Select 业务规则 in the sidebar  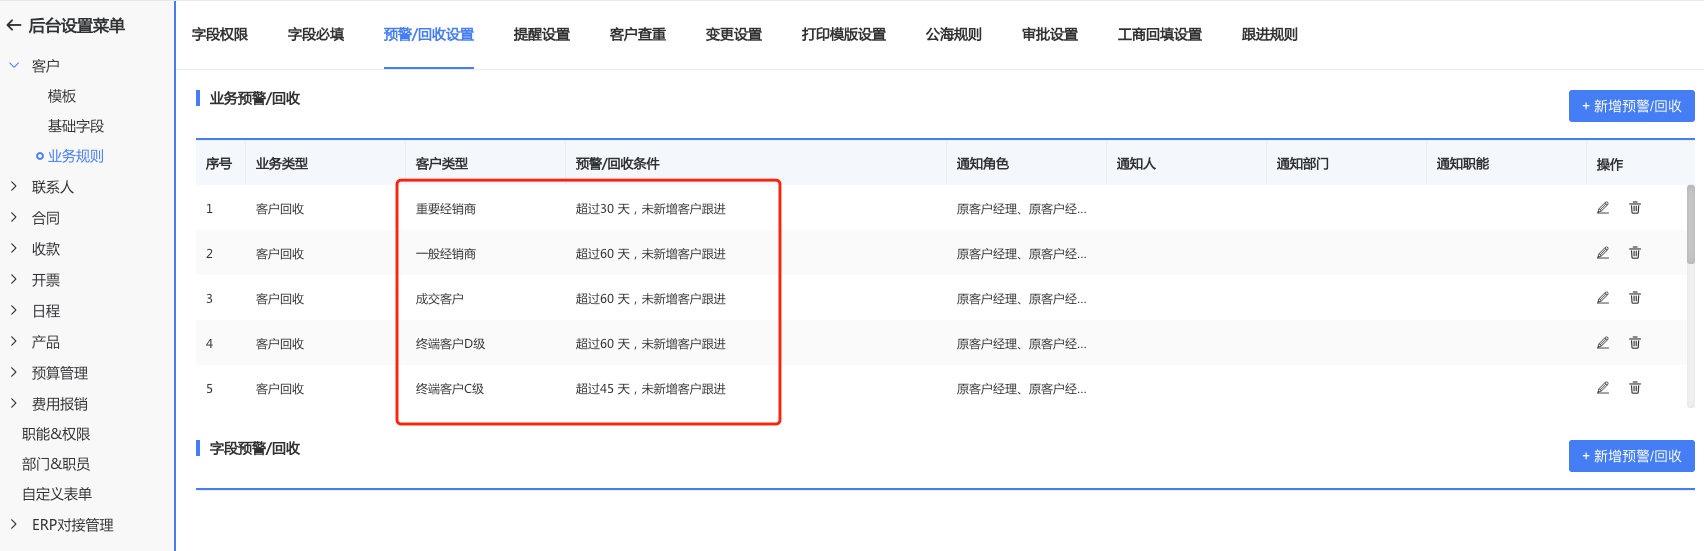click(76, 156)
